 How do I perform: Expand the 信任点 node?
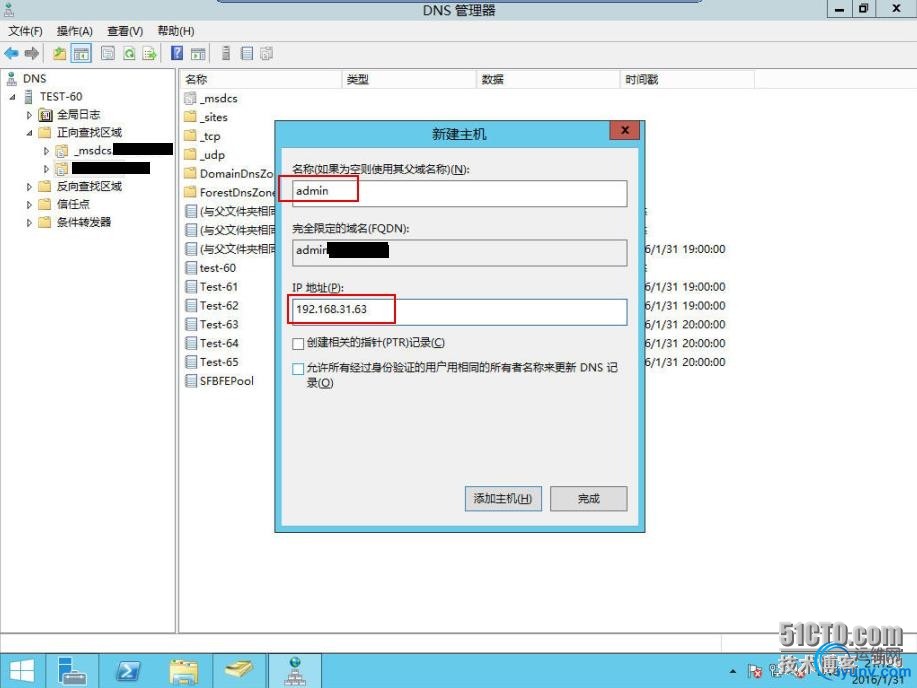click(x=29, y=205)
